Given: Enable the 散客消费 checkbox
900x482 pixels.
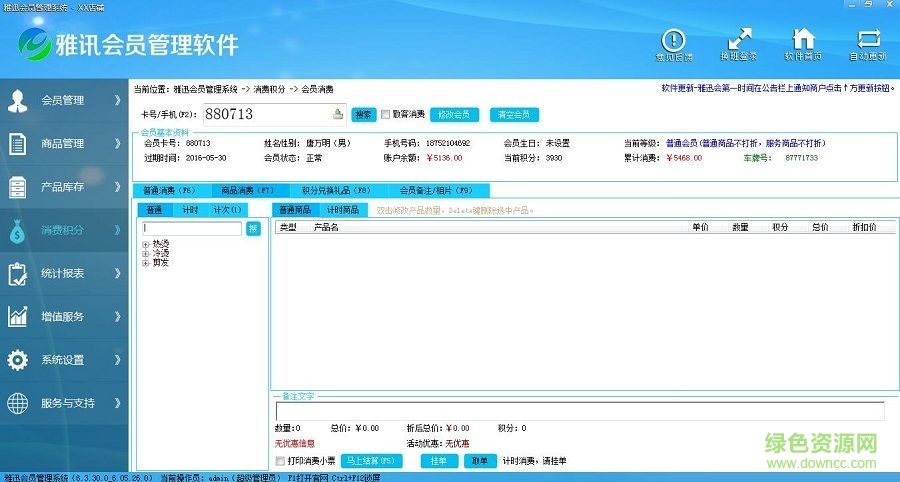Looking at the screenshot, I should pos(385,114).
